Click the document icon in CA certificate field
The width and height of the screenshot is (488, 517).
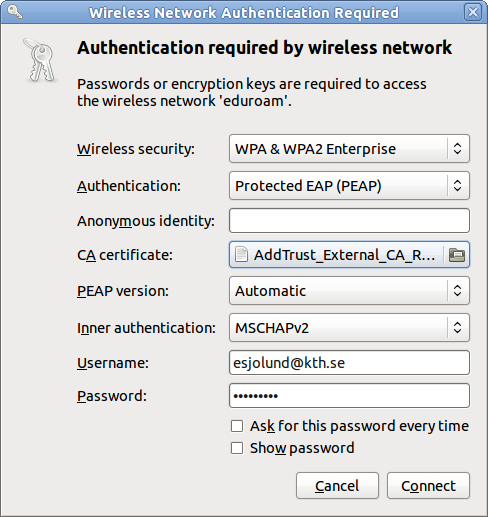241,255
